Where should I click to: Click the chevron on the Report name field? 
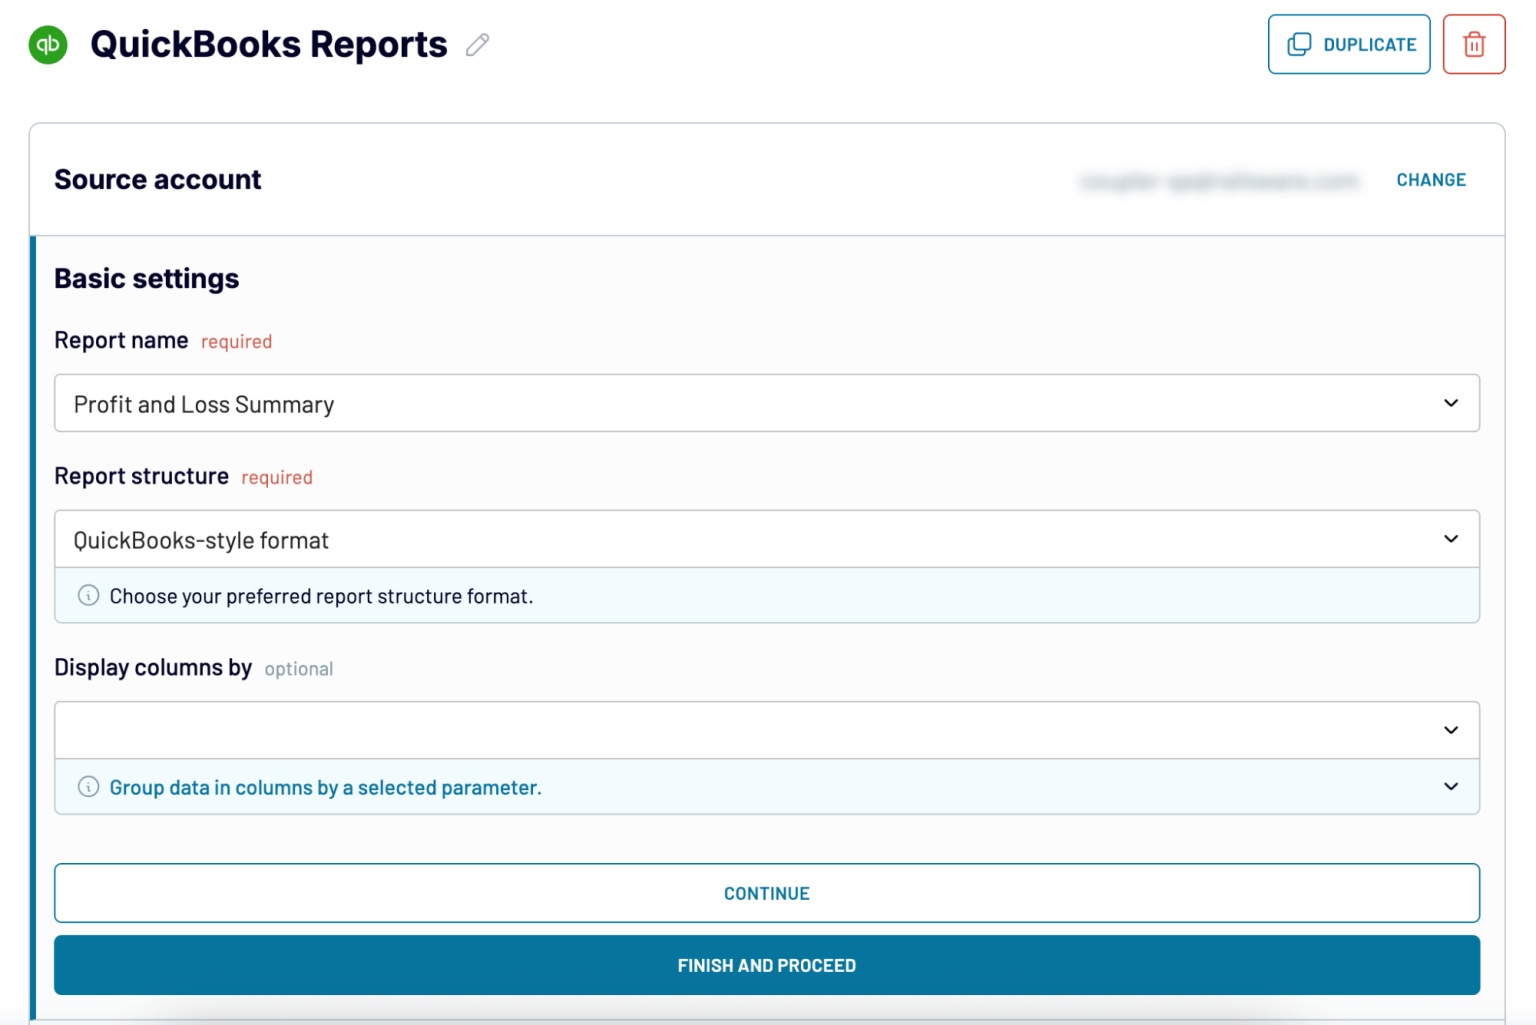[1451, 403]
